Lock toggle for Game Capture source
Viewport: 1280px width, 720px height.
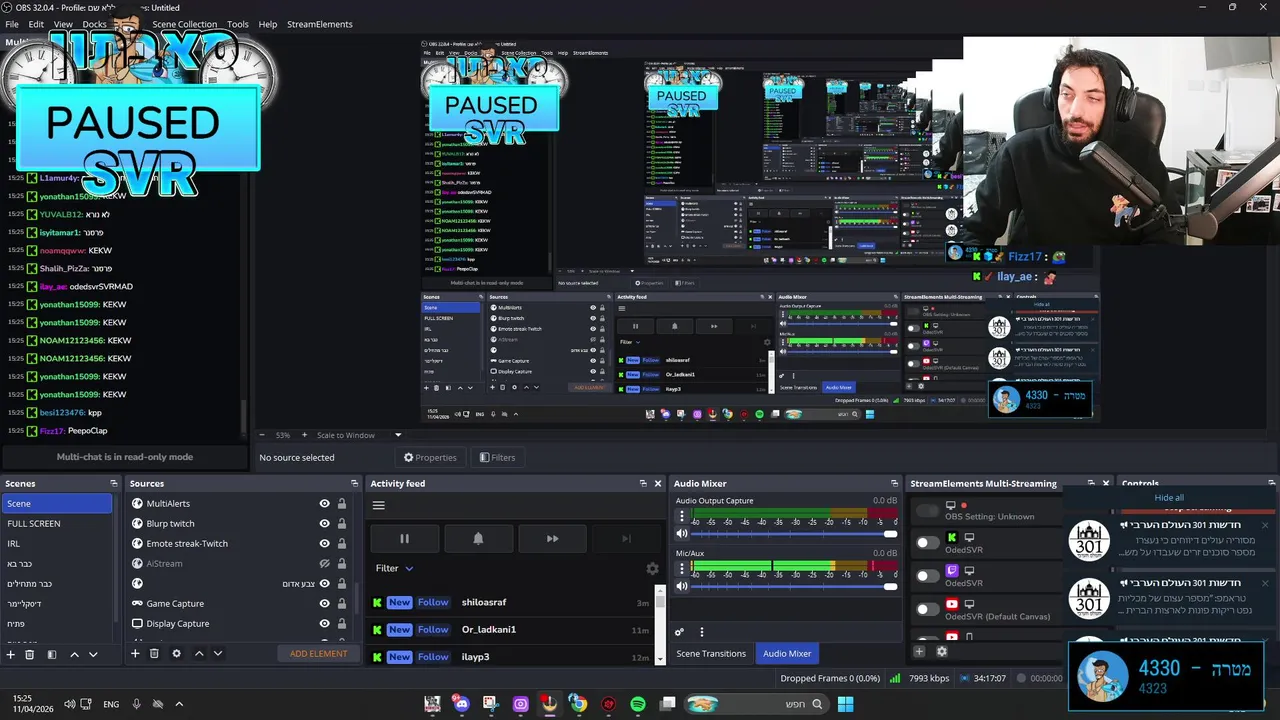[342, 604]
